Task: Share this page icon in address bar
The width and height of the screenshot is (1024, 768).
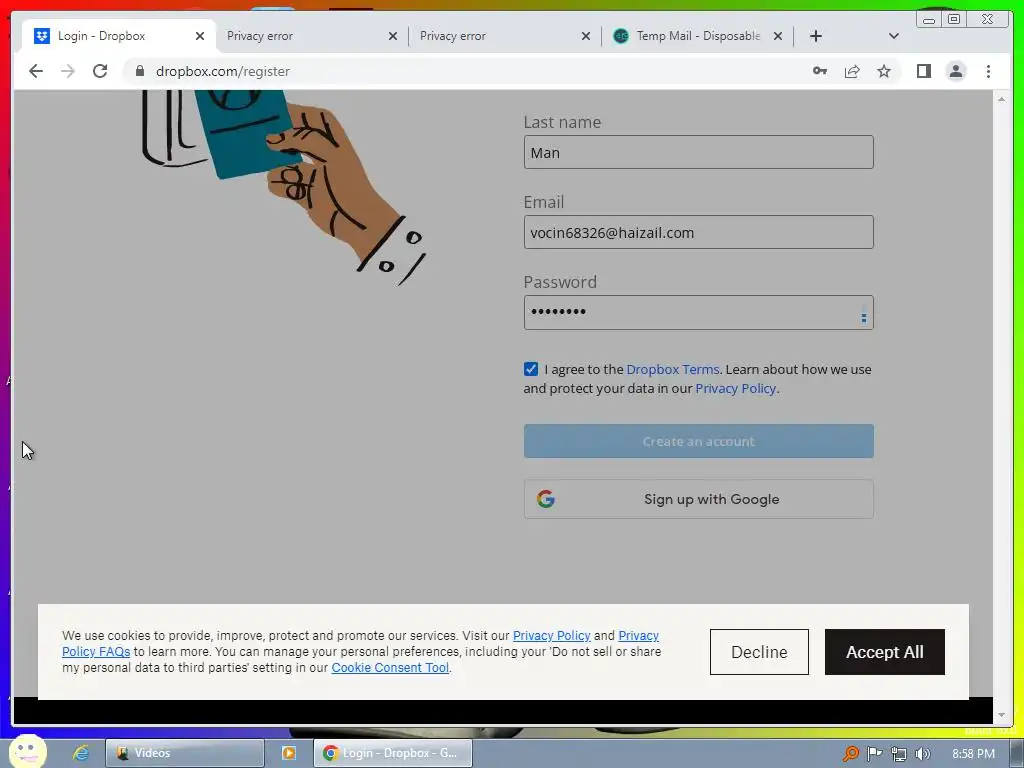Action: coord(852,71)
